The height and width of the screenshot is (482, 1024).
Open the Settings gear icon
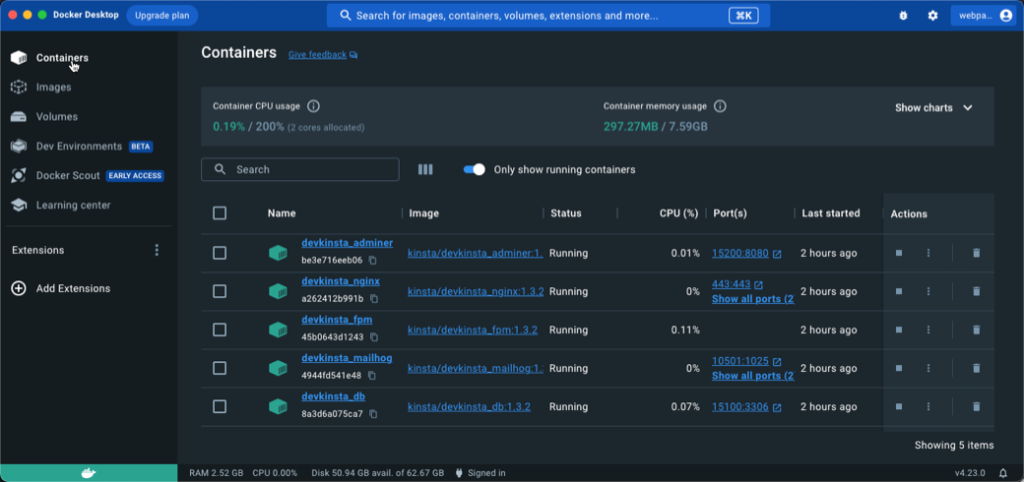(x=932, y=16)
